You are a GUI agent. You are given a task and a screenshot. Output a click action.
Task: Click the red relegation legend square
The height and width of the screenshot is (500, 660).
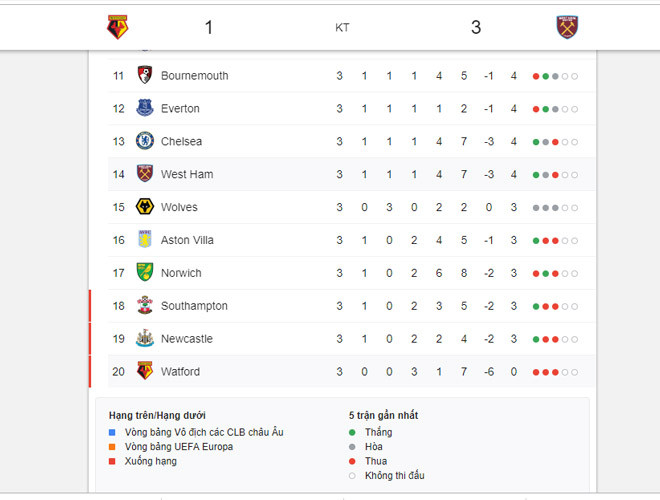coord(113,461)
